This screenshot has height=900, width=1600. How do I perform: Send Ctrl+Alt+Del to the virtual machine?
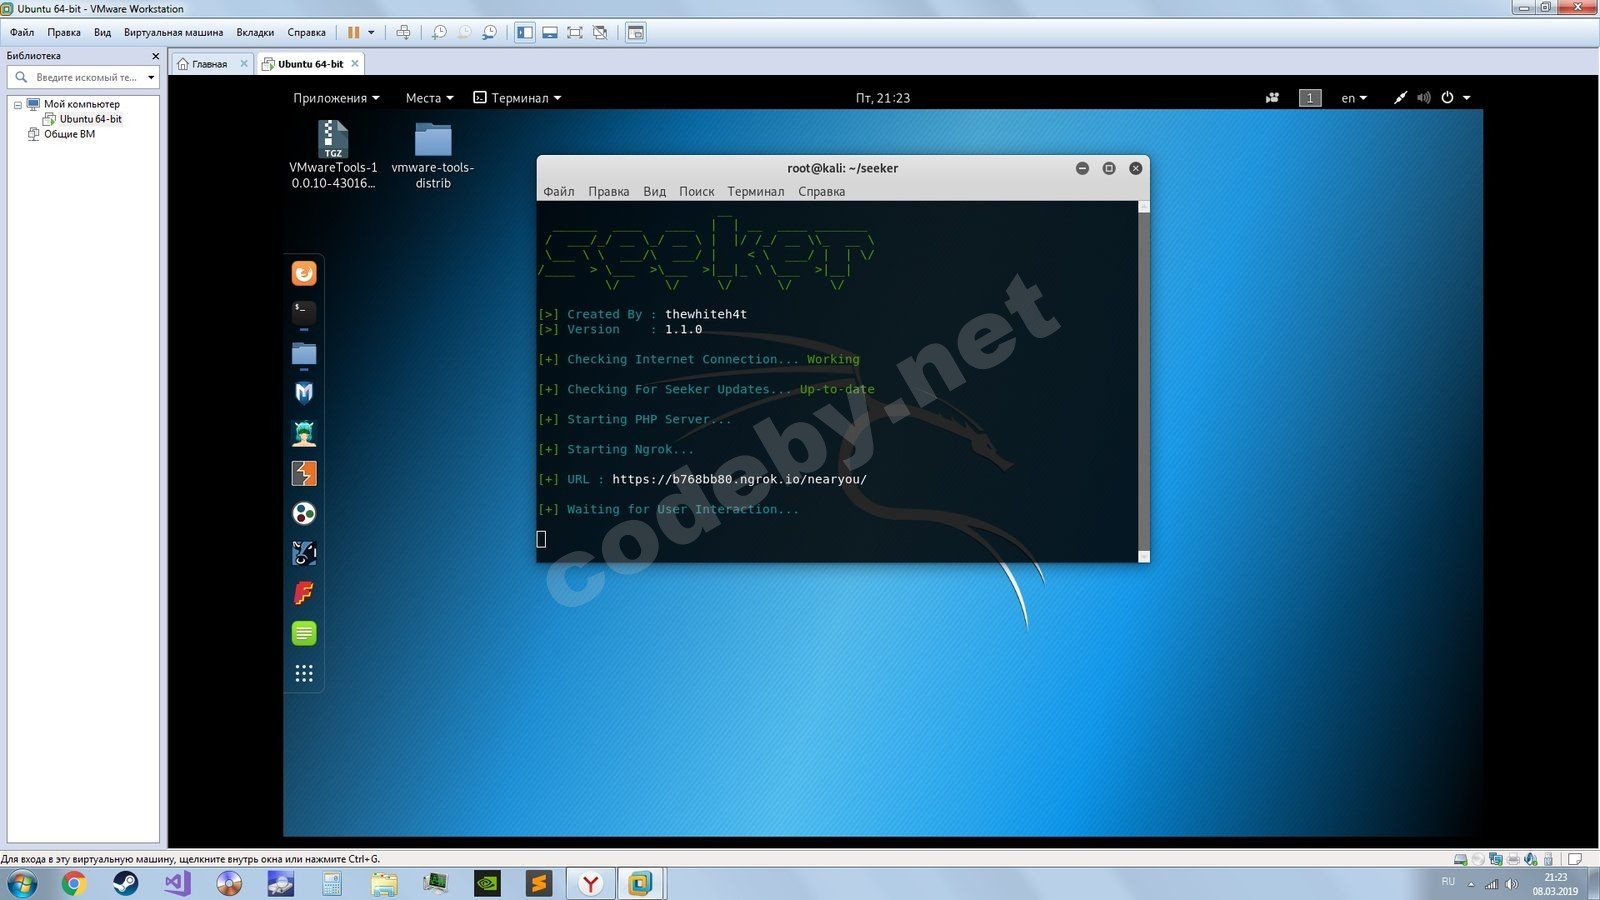point(403,32)
